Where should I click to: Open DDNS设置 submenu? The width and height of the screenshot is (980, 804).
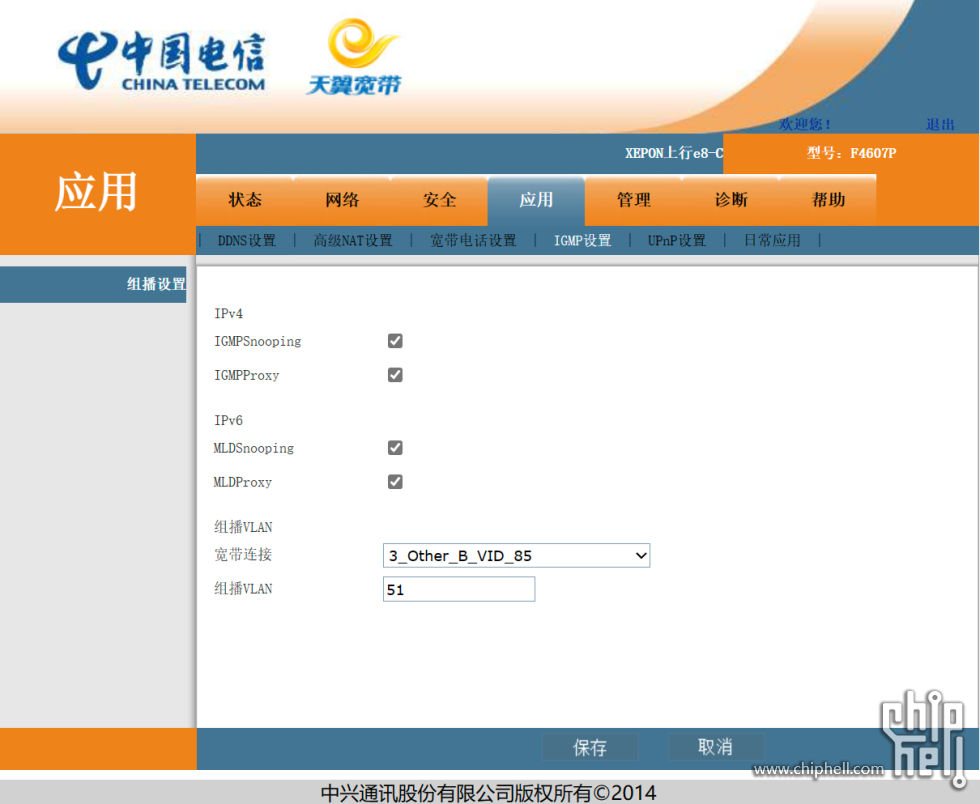click(x=247, y=241)
